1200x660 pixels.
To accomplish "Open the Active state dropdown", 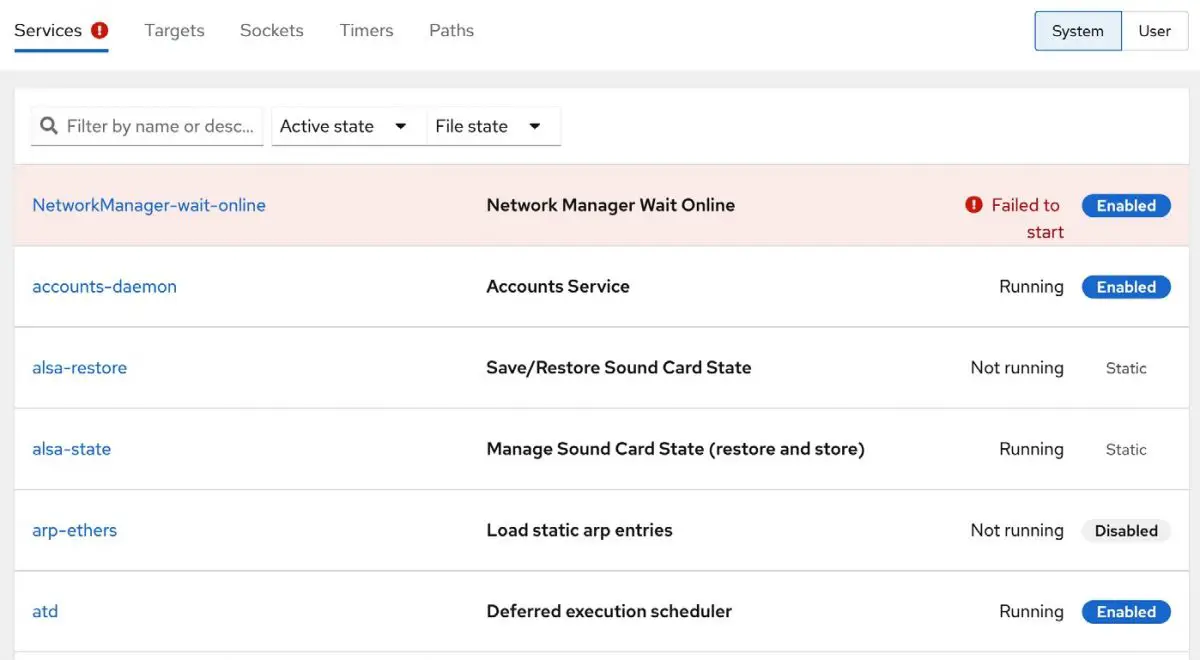I will (x=345, y=126).
